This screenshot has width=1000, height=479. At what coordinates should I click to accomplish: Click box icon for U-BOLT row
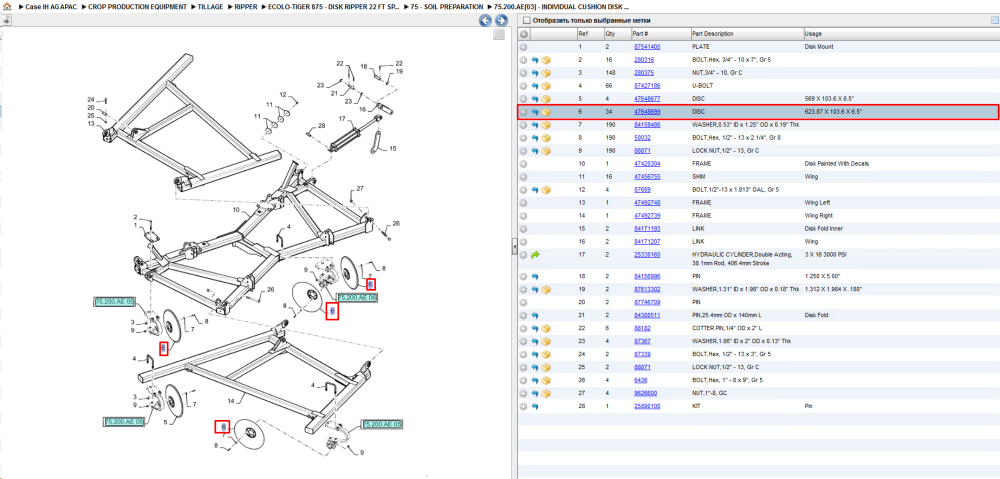[547, 85]
